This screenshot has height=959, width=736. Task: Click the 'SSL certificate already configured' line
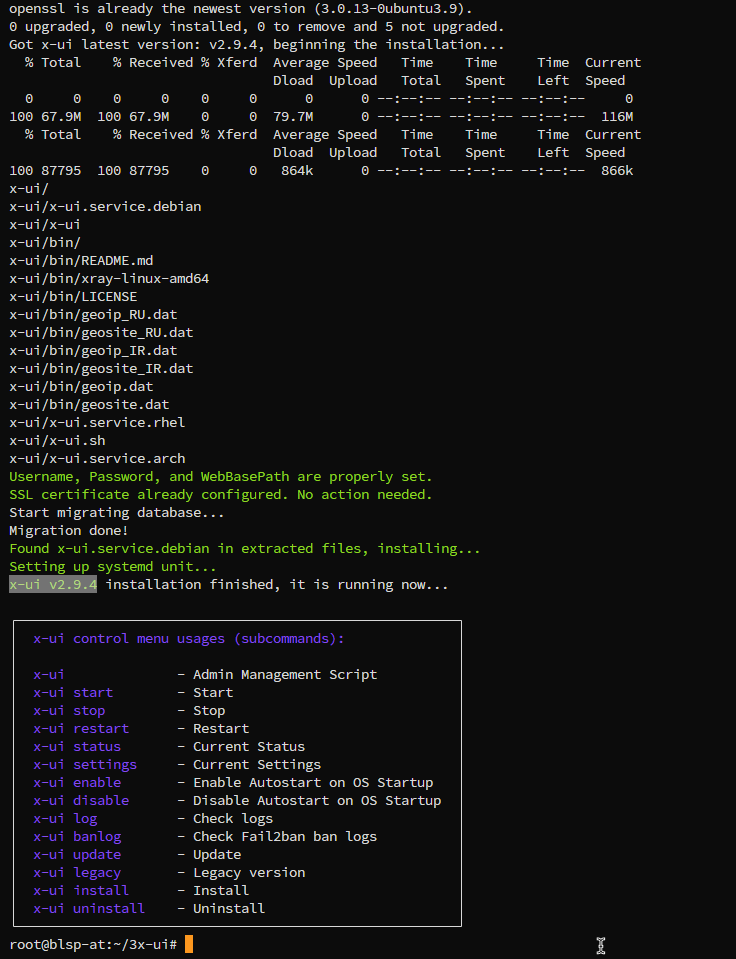221,494
